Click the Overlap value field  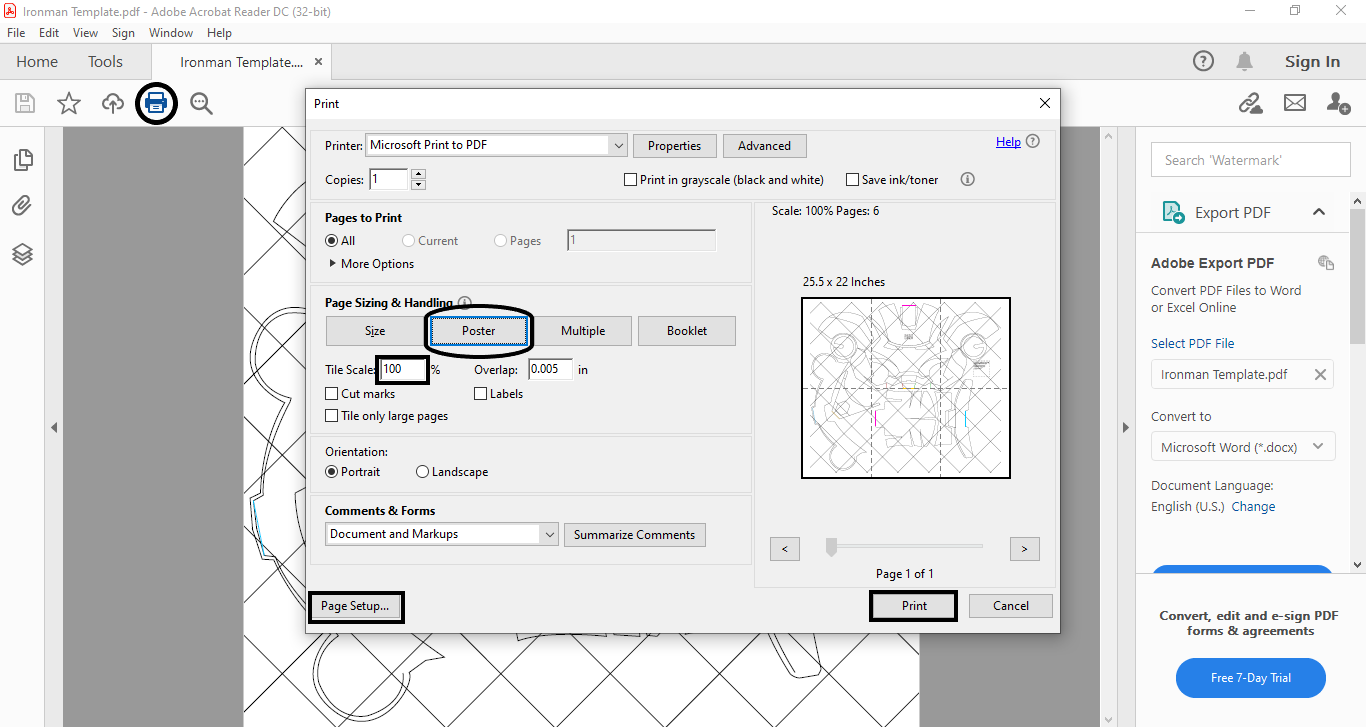[x=551, y=369]
